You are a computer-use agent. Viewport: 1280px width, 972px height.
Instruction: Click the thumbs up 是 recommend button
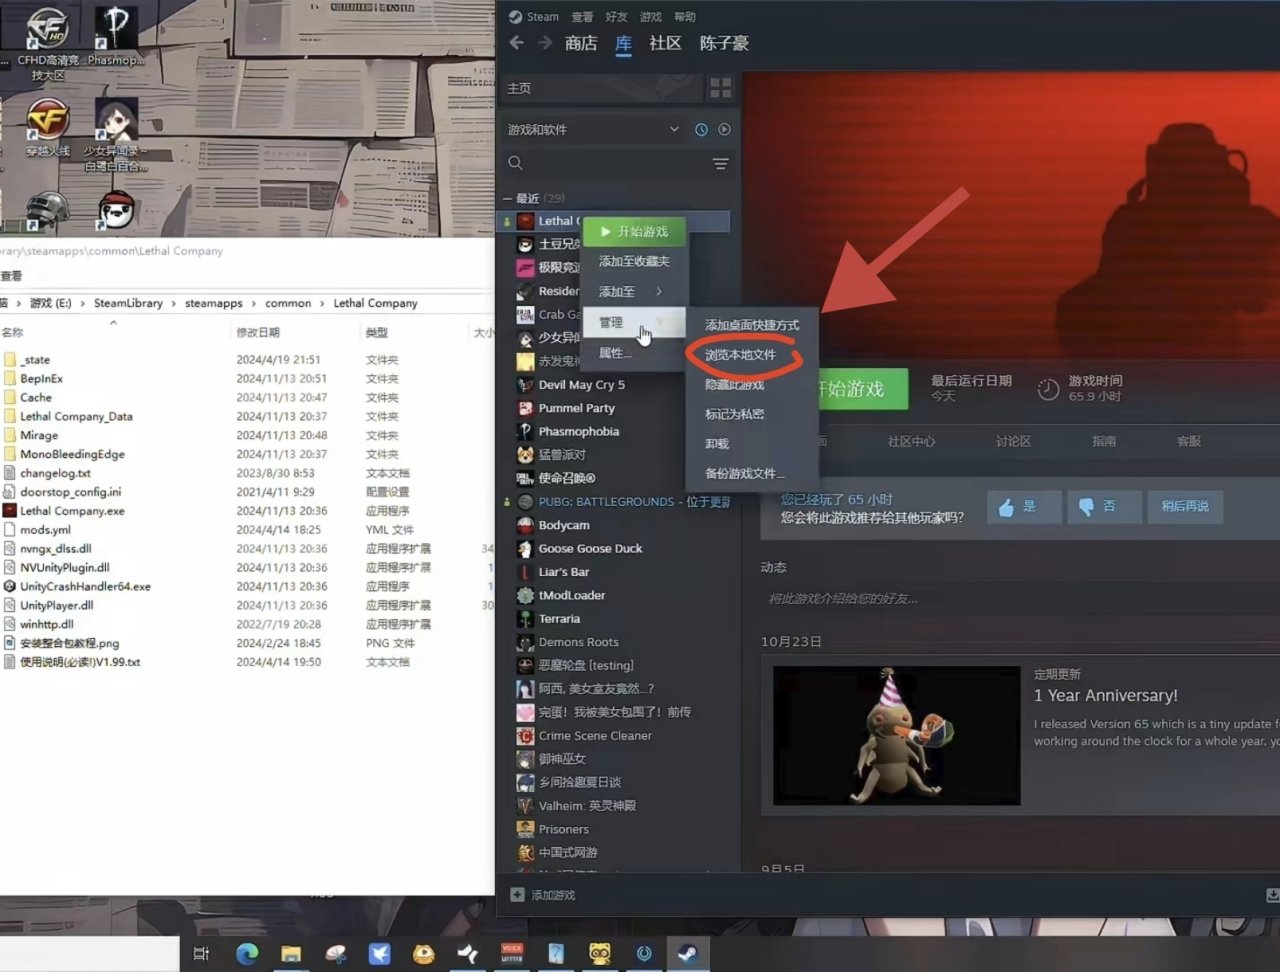coord(1024,507)
